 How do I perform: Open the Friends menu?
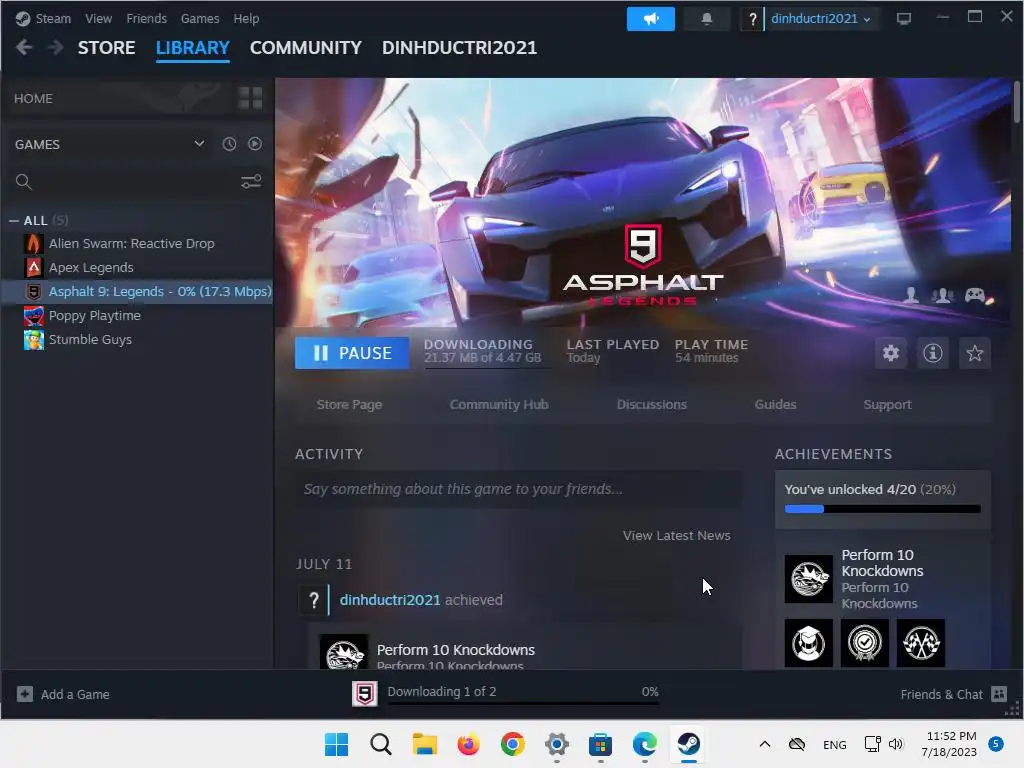click(x=146, y=19)
